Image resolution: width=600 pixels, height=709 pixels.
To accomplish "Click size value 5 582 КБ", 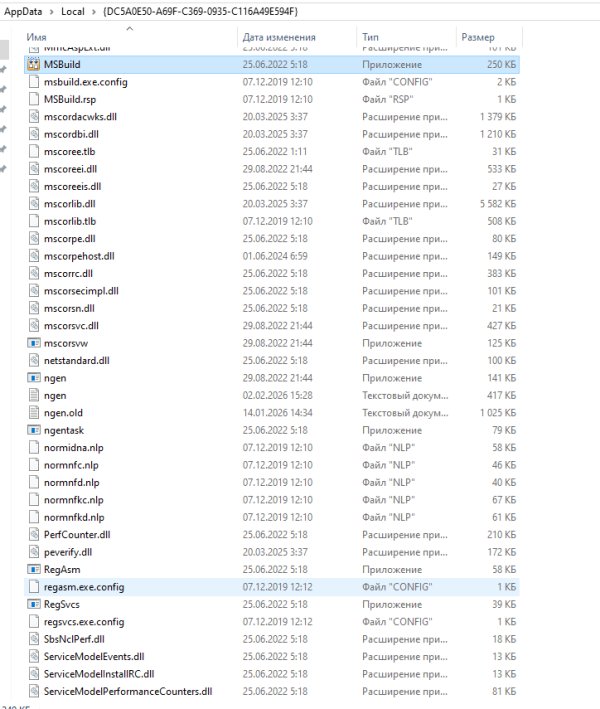I will click(498, 204).
